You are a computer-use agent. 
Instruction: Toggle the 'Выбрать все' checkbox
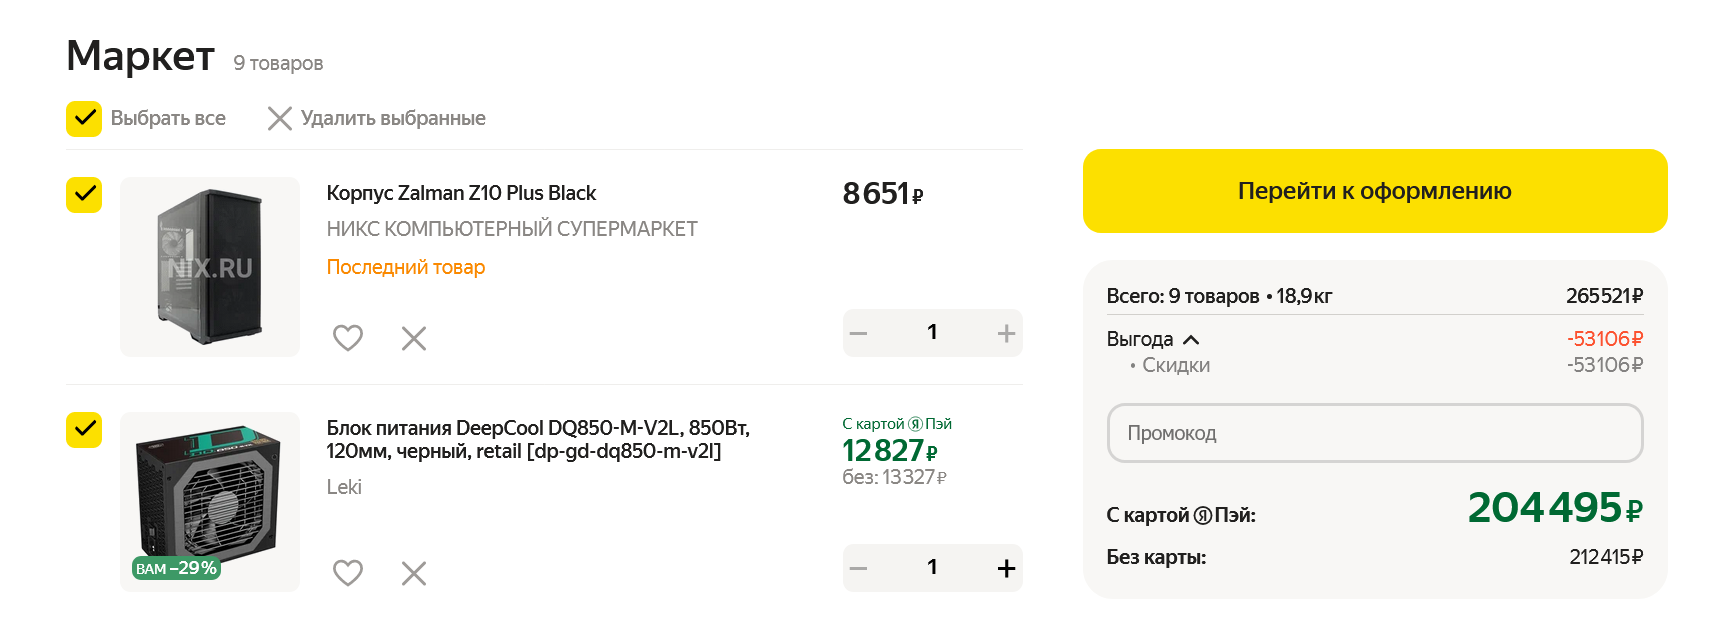pos(84,119)
